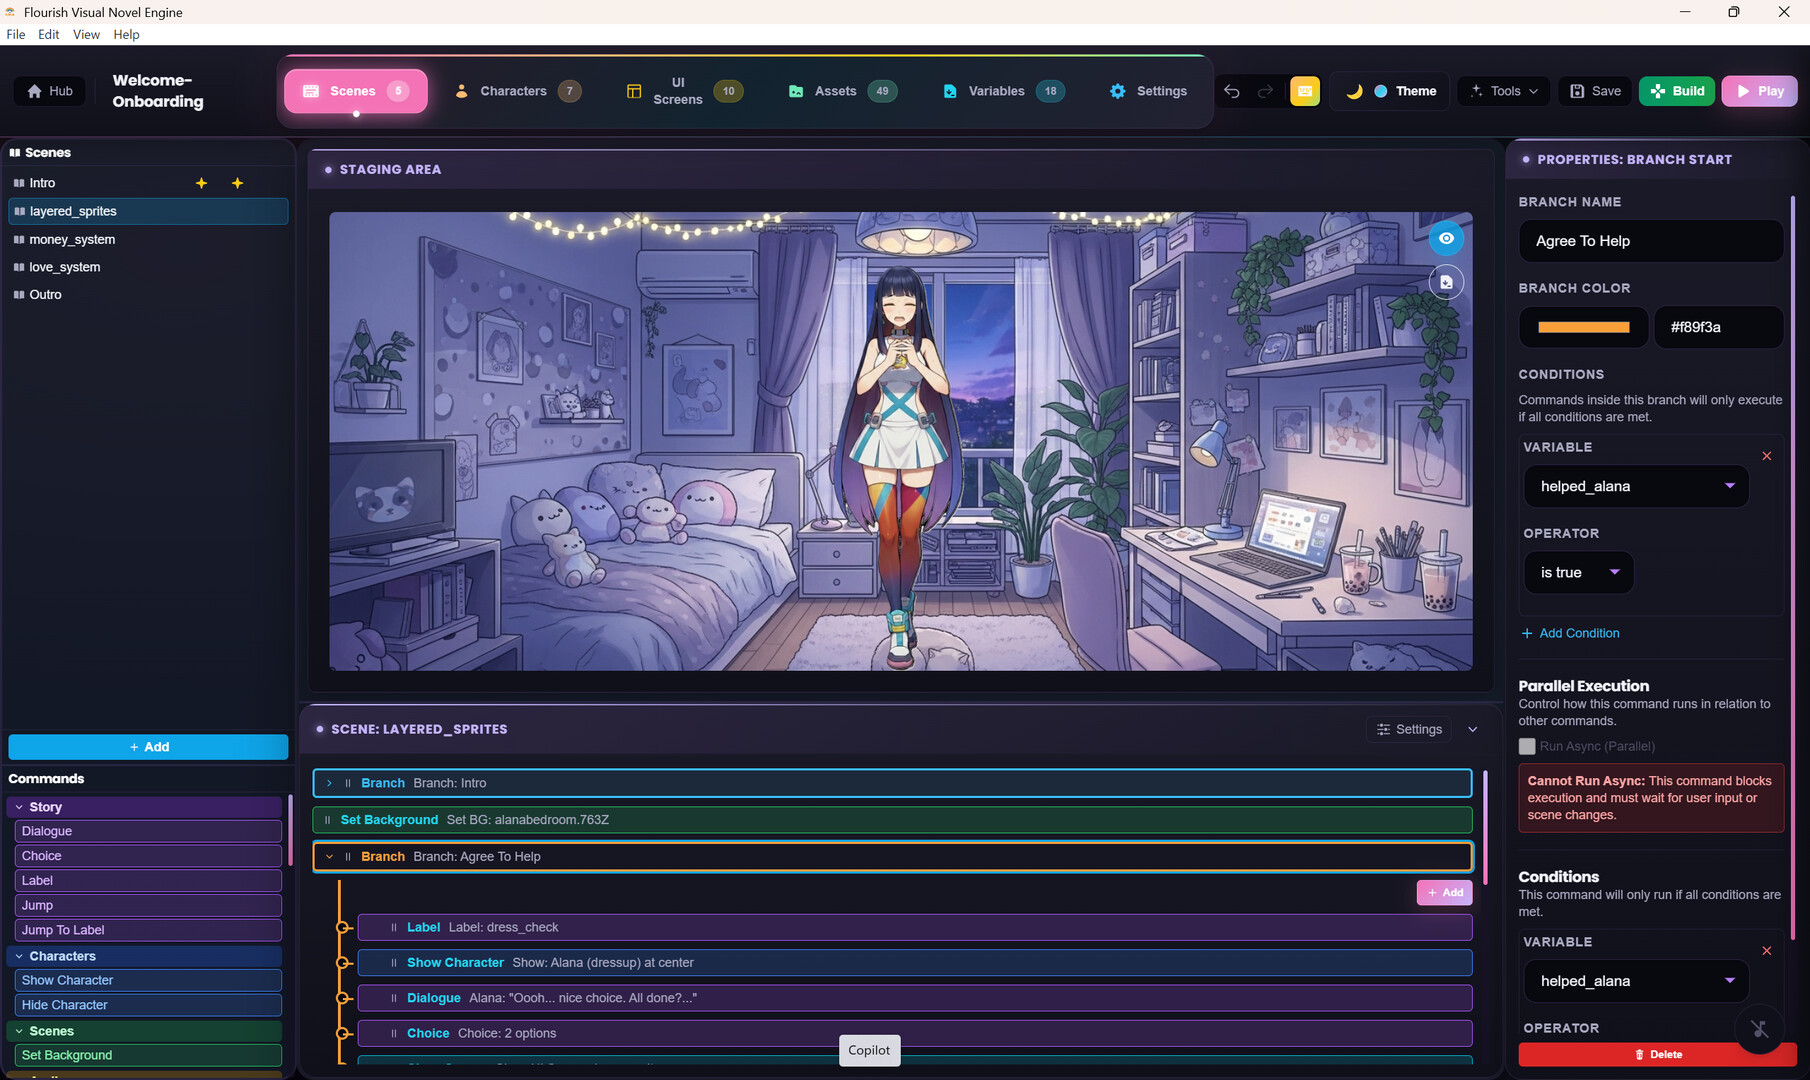1810x1080 pixels.
Task: Click the yellow notes icon in toolbar
Action: click(x=1304, y=91)
